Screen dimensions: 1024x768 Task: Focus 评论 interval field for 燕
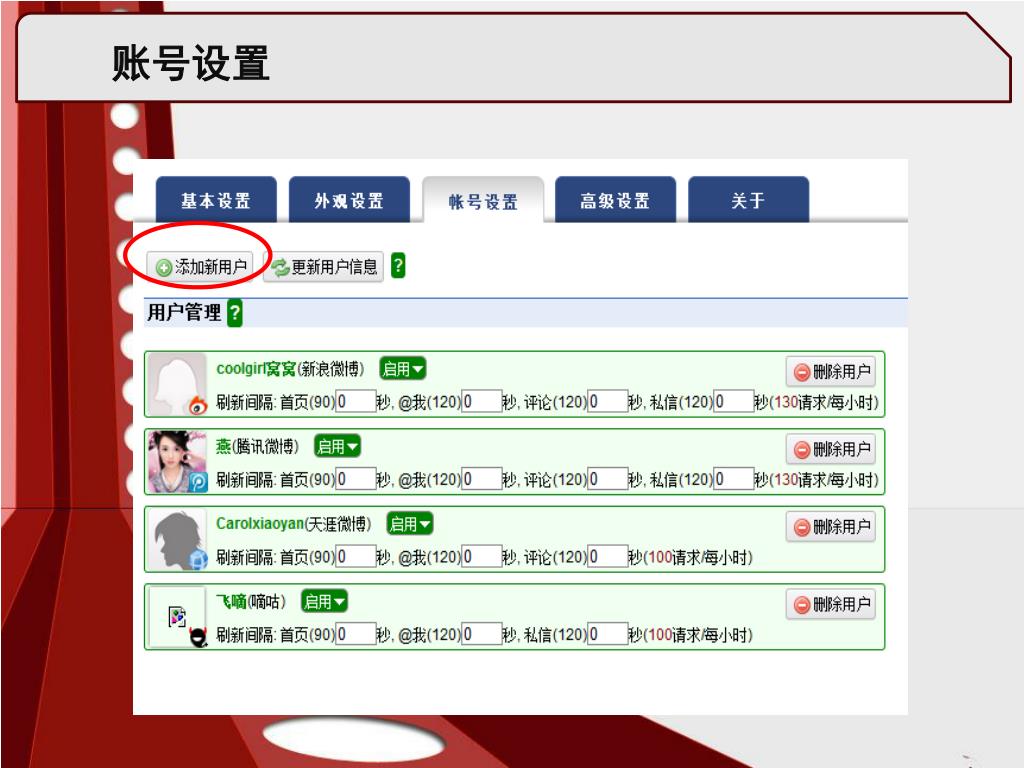(x=608, y=479)
